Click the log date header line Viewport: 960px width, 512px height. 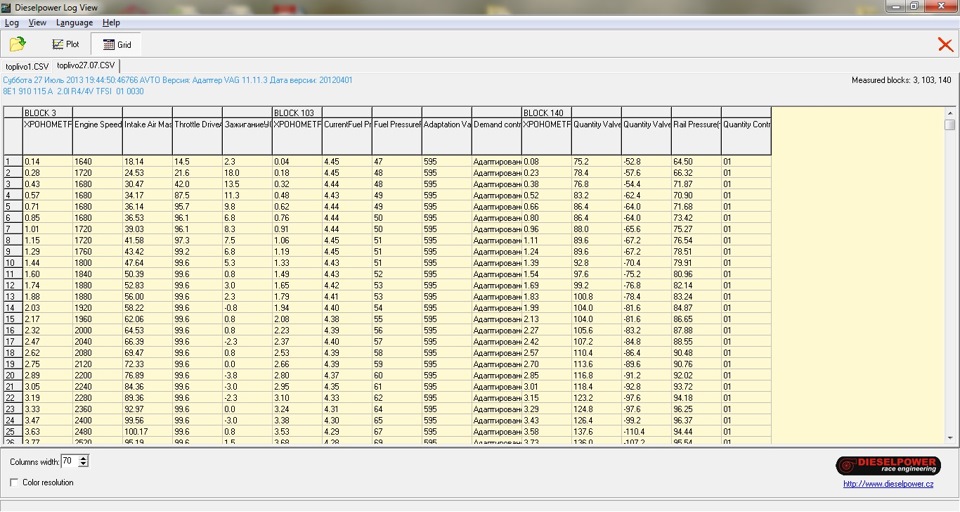178,80
